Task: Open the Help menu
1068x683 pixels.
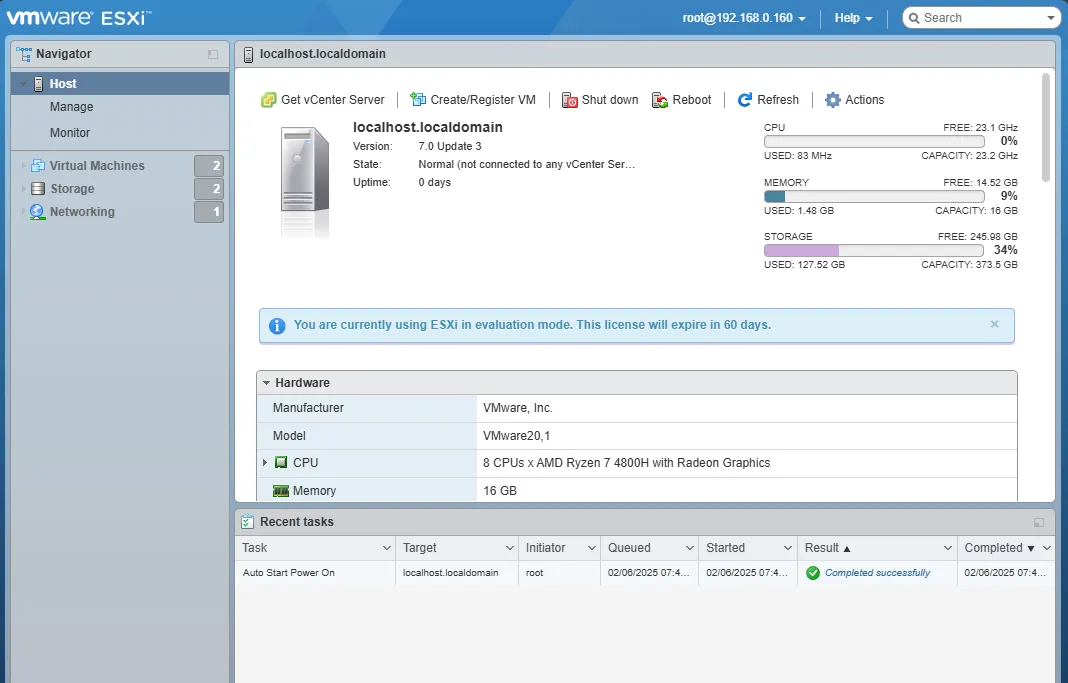Action: (x=853, y=18)
